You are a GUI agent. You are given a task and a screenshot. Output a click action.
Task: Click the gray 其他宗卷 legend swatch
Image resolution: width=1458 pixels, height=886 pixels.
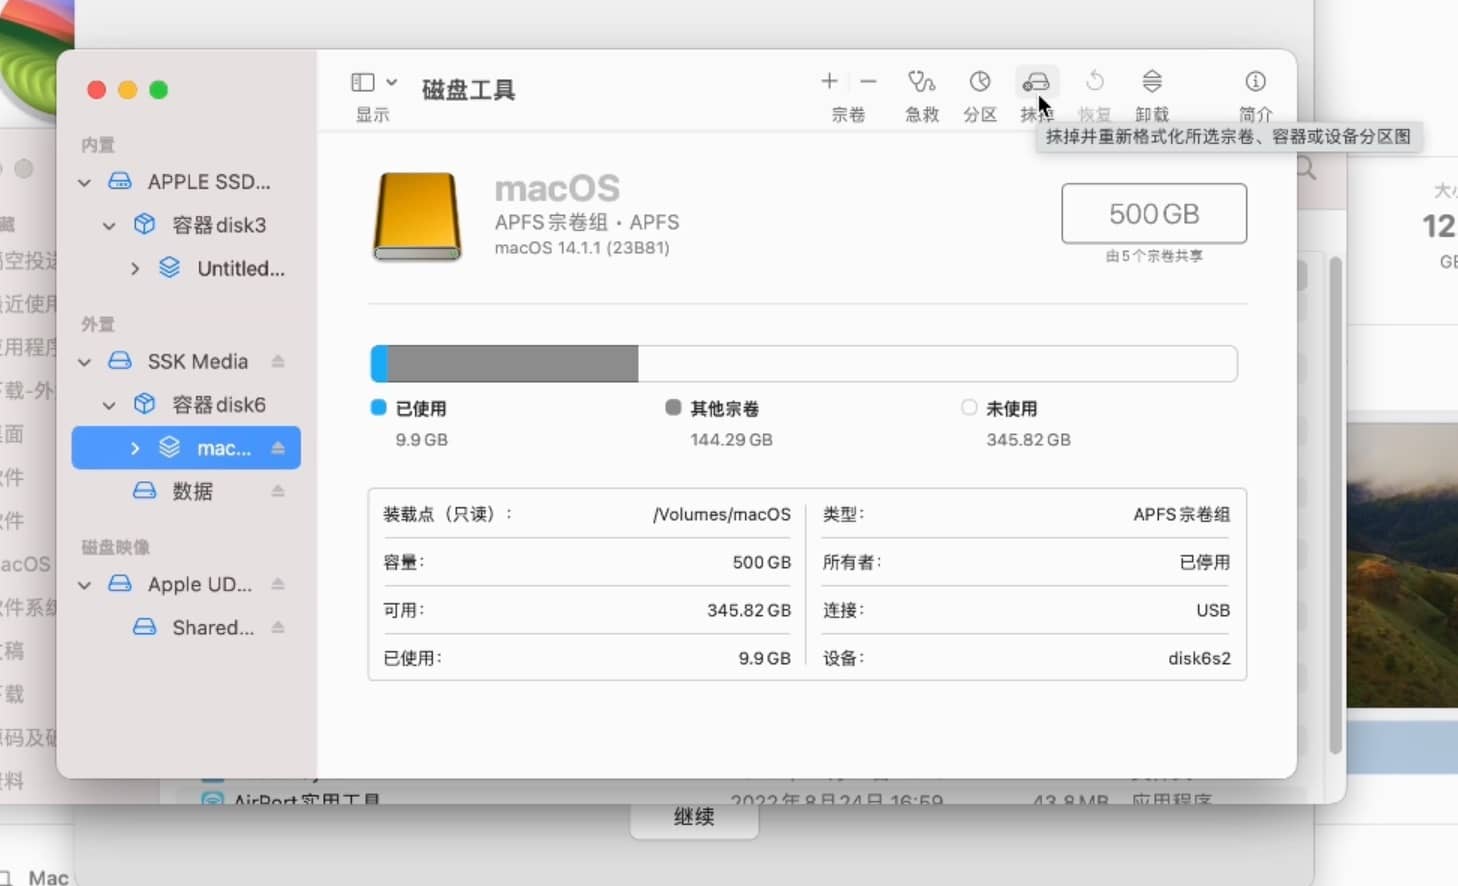[673, 407]
